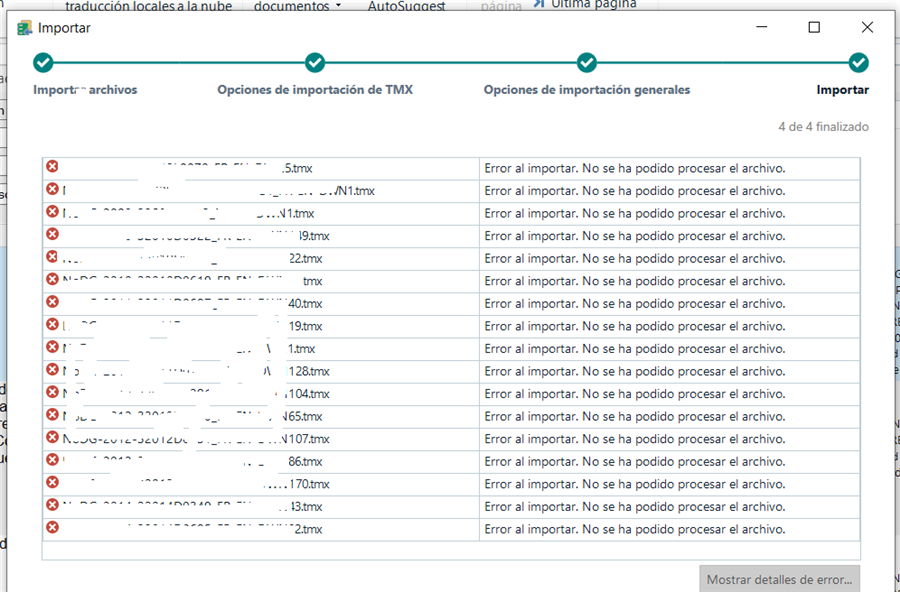Screen dimensions: 900x592
Task: Click the red error icon for file ending 128.tmx
Action: point(52,370)
